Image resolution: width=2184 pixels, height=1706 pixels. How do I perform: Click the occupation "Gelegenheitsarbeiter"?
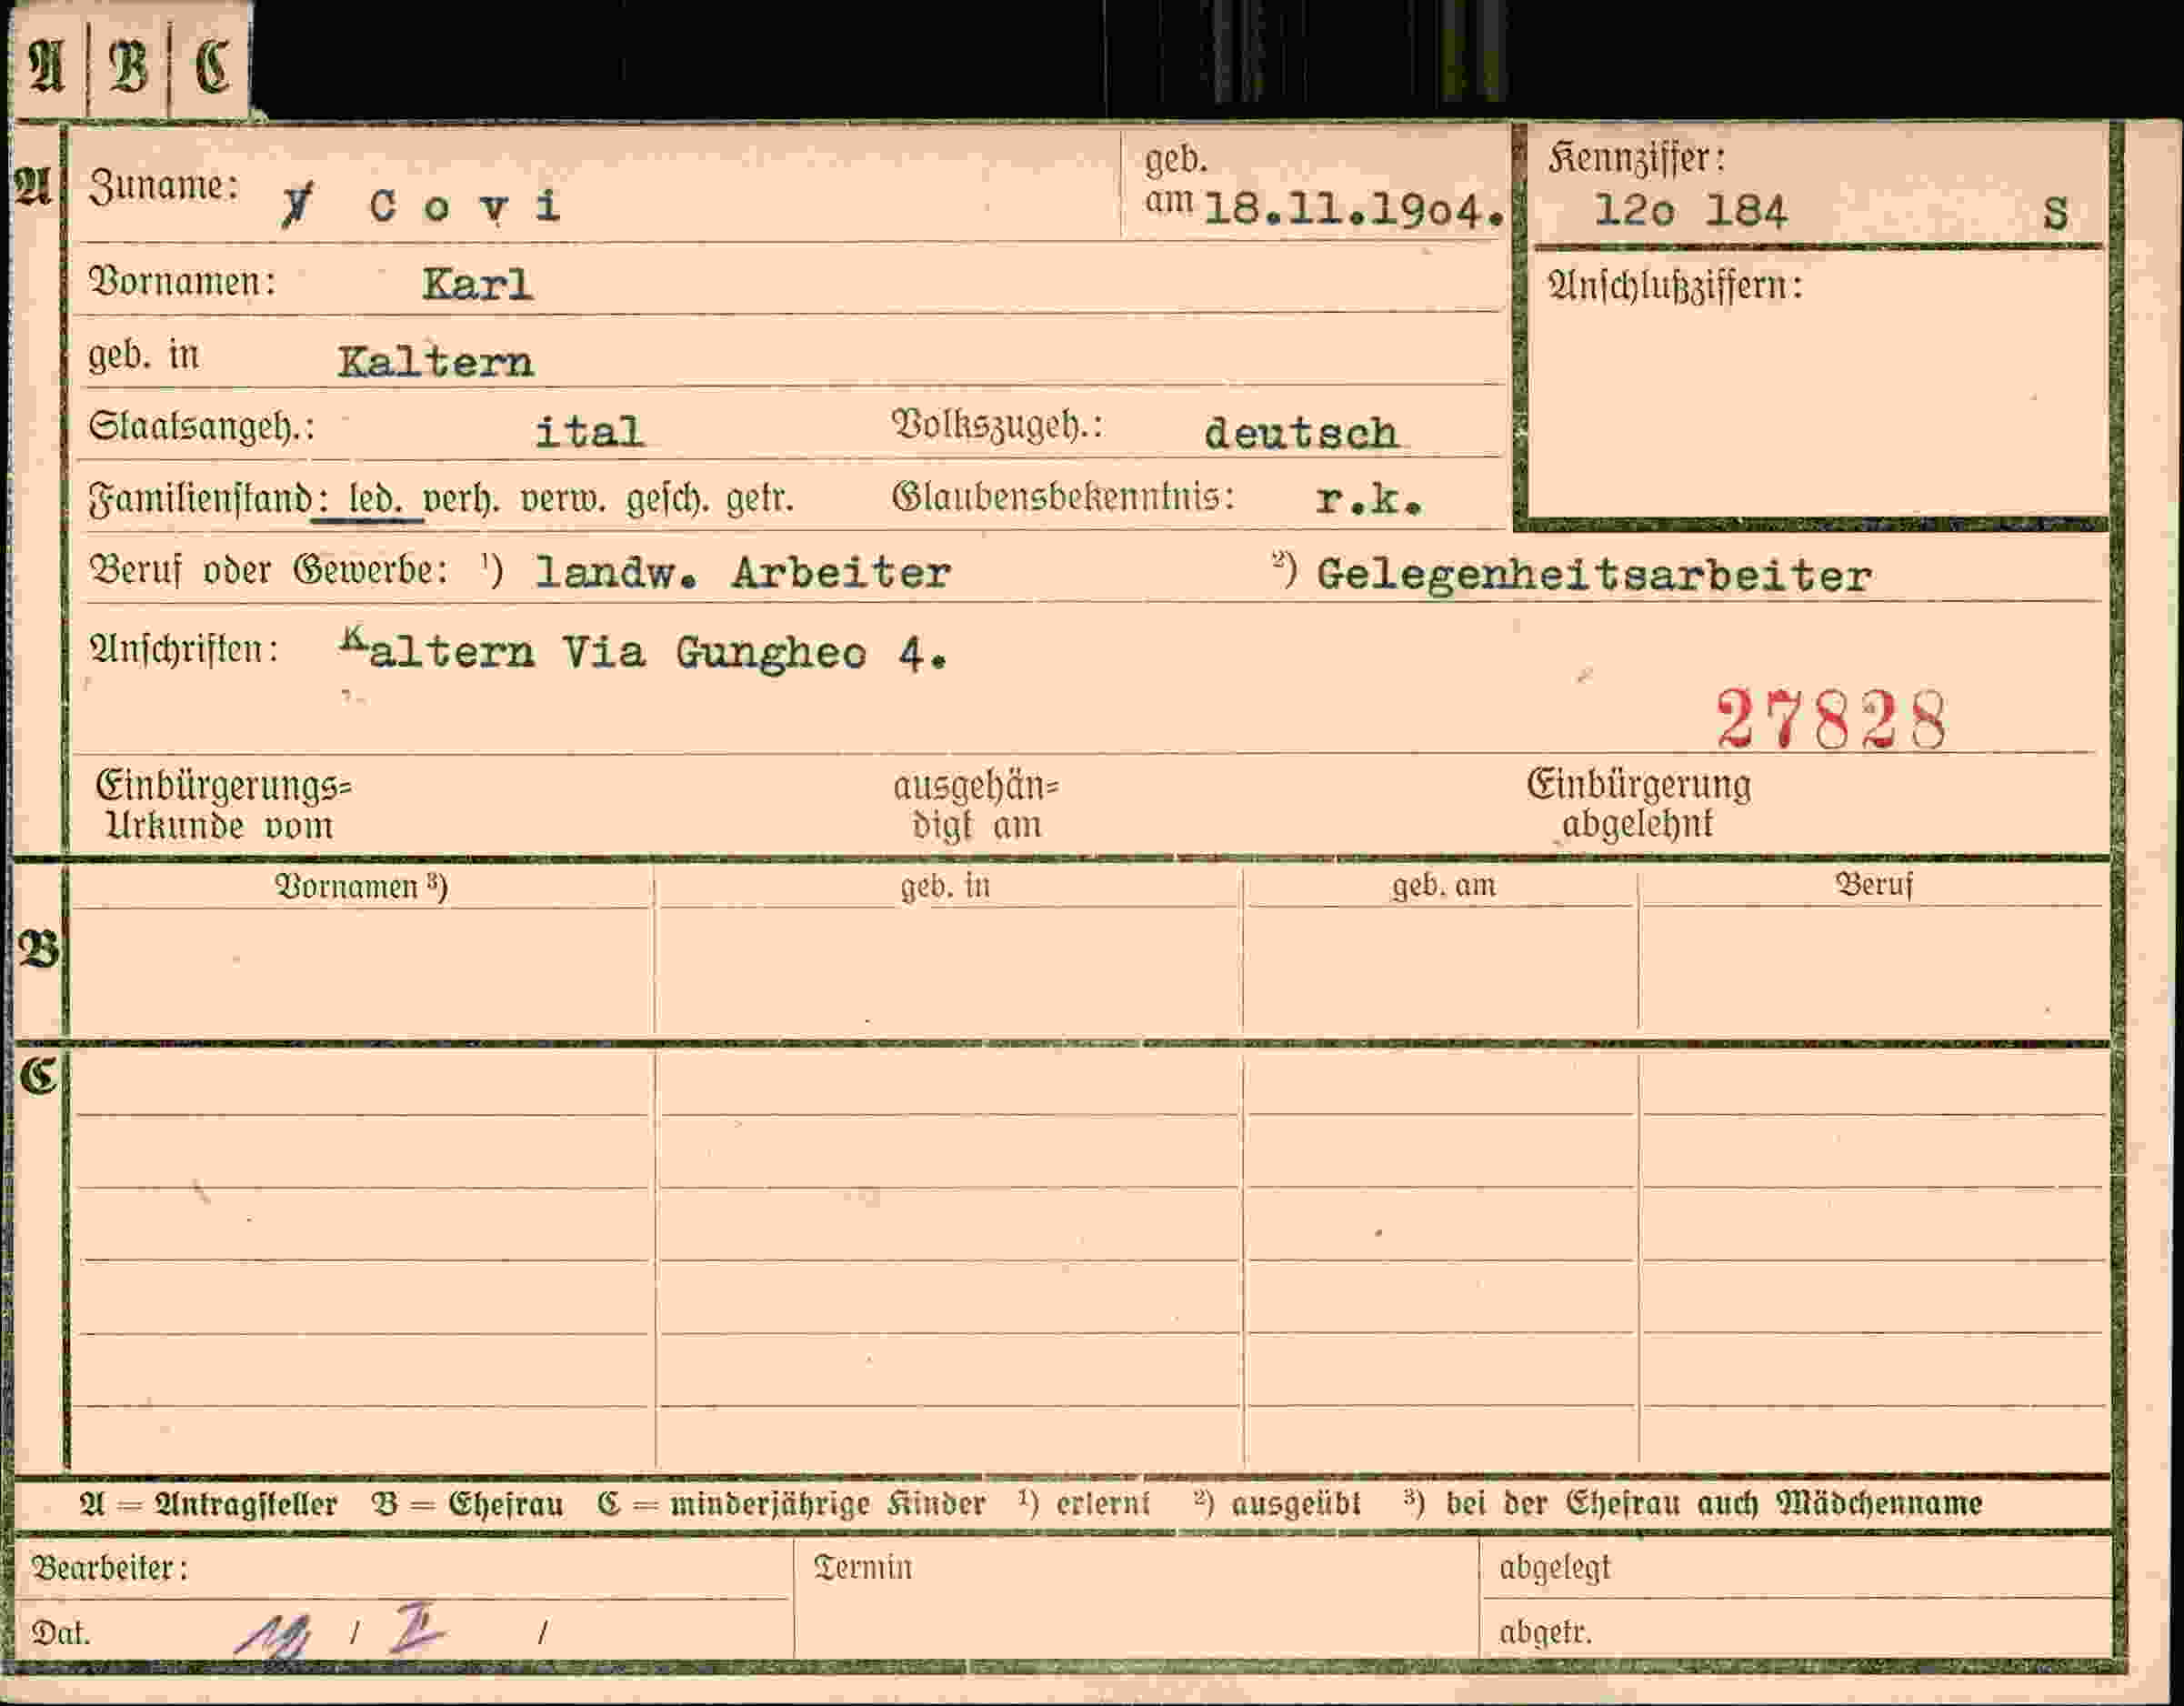click(1594, 576)
